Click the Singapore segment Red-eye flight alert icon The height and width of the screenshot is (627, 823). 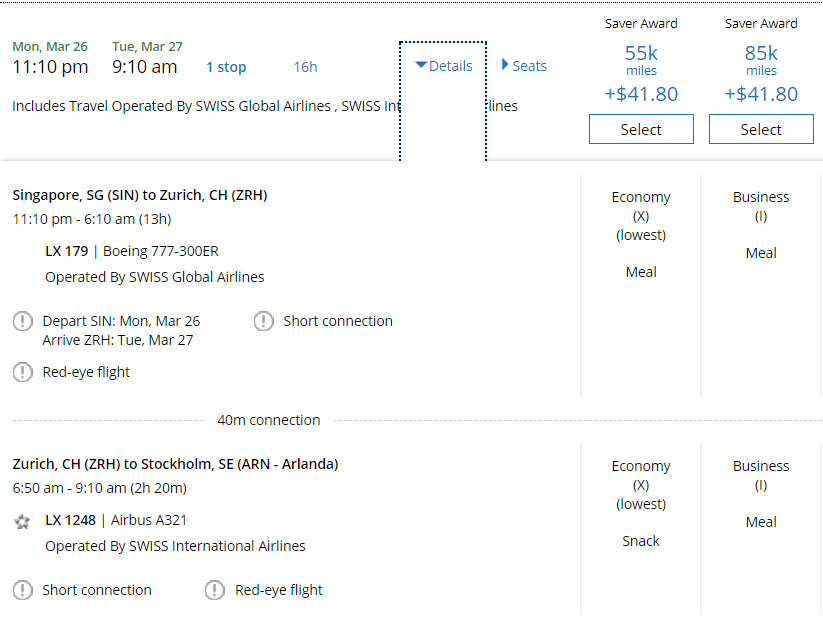22,372
